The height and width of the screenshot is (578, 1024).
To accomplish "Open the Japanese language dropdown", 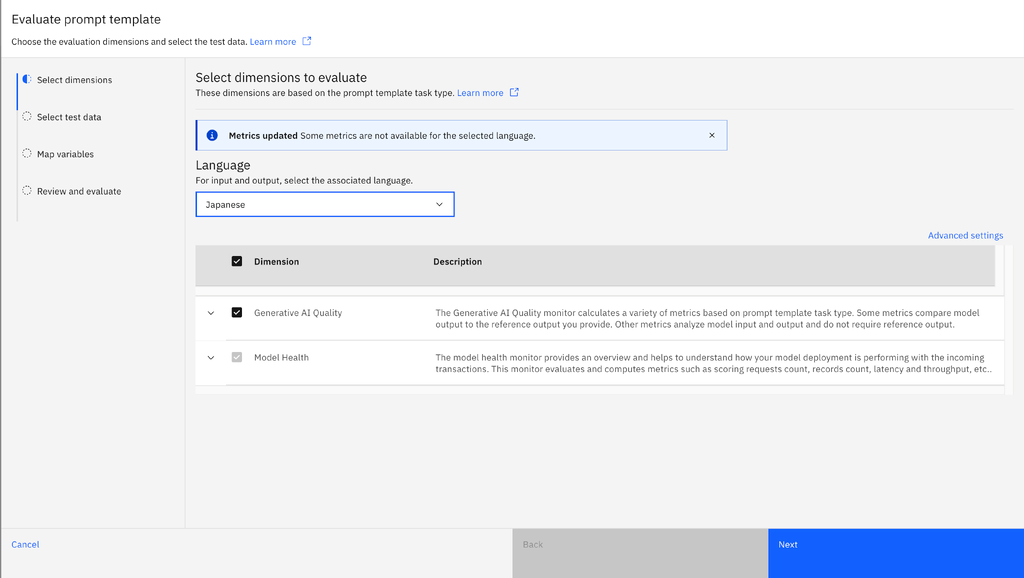I will [325, 204].
